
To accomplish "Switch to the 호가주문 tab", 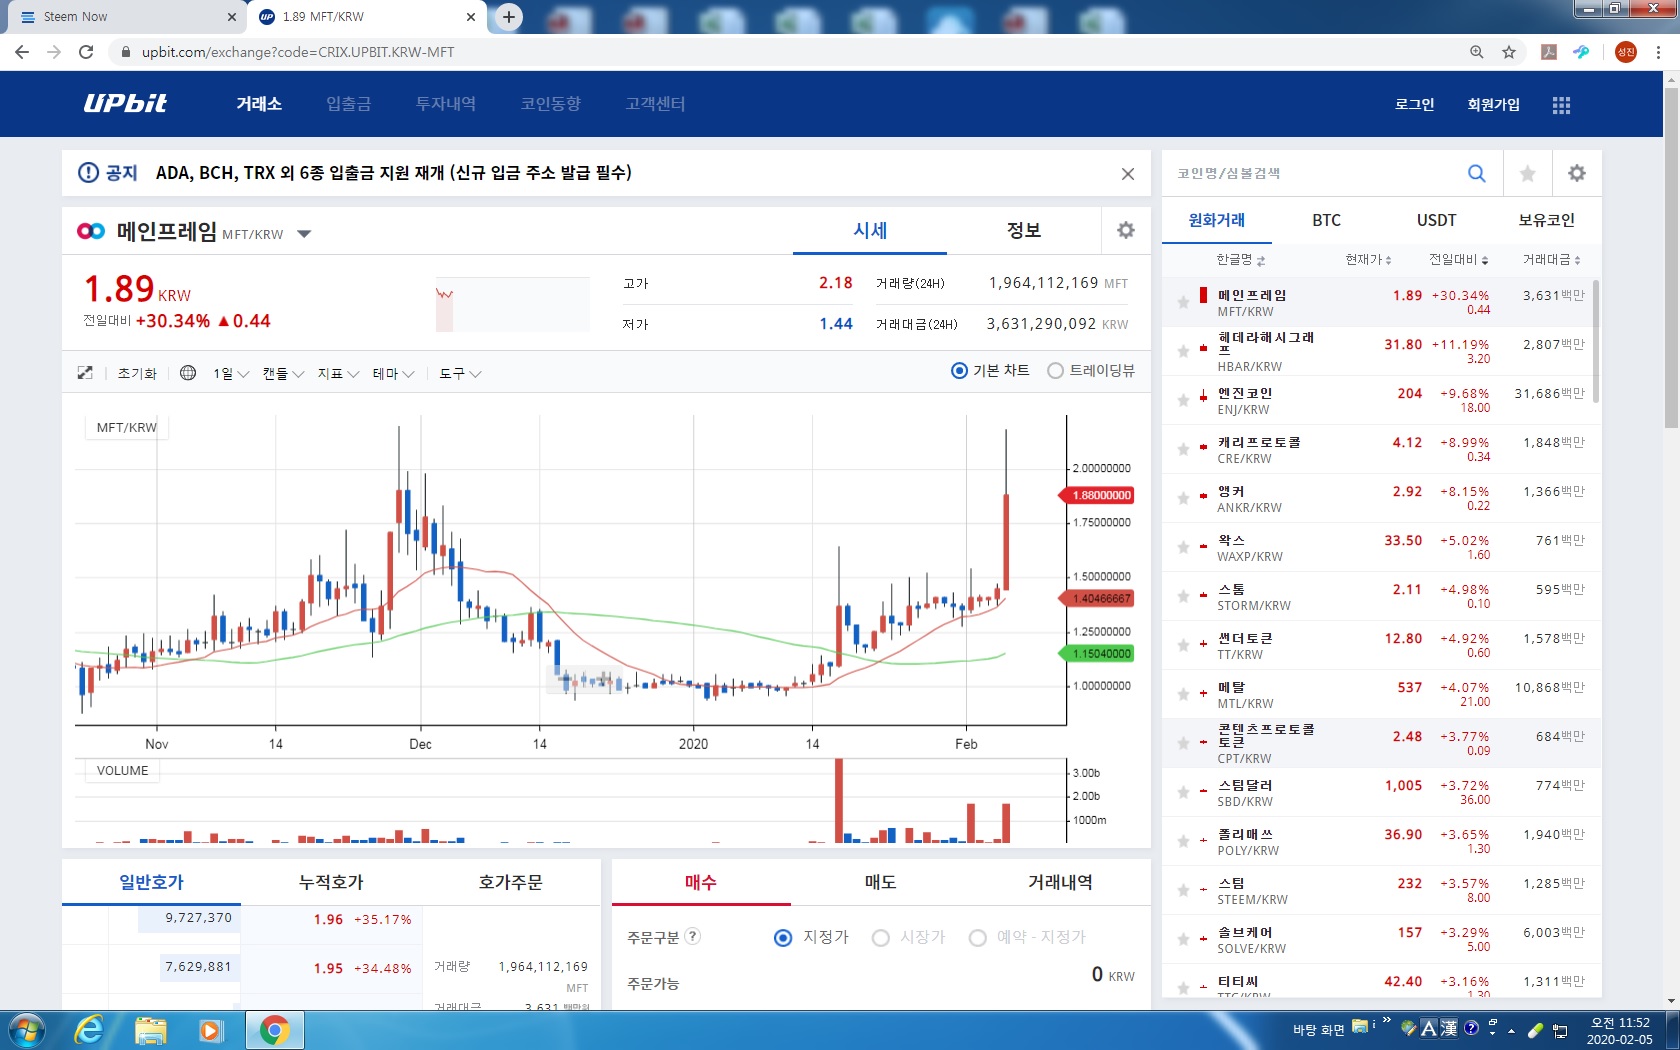I will click(510, 882).
